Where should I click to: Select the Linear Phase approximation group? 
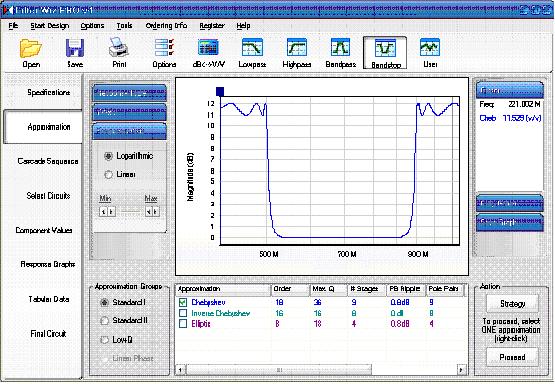[x=104, y=359]
